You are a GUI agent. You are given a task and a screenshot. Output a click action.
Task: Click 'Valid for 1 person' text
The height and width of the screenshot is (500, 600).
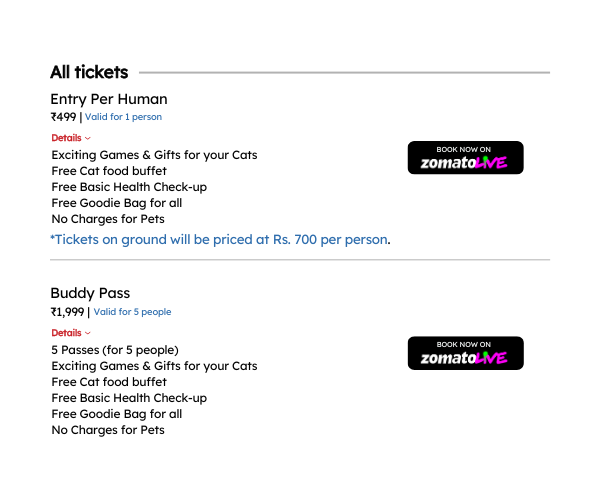point(123,117)
